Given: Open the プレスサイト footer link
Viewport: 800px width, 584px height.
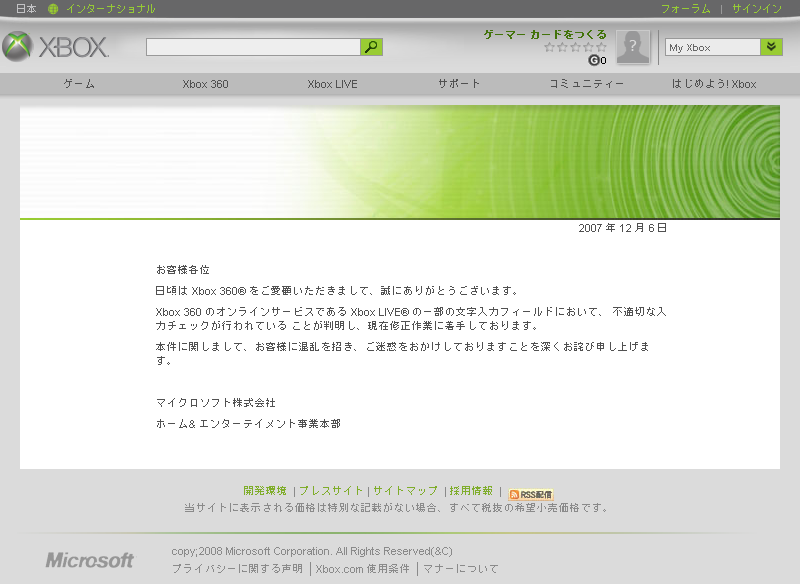Looking at the screenshot, I should click(x=331, y=491).
